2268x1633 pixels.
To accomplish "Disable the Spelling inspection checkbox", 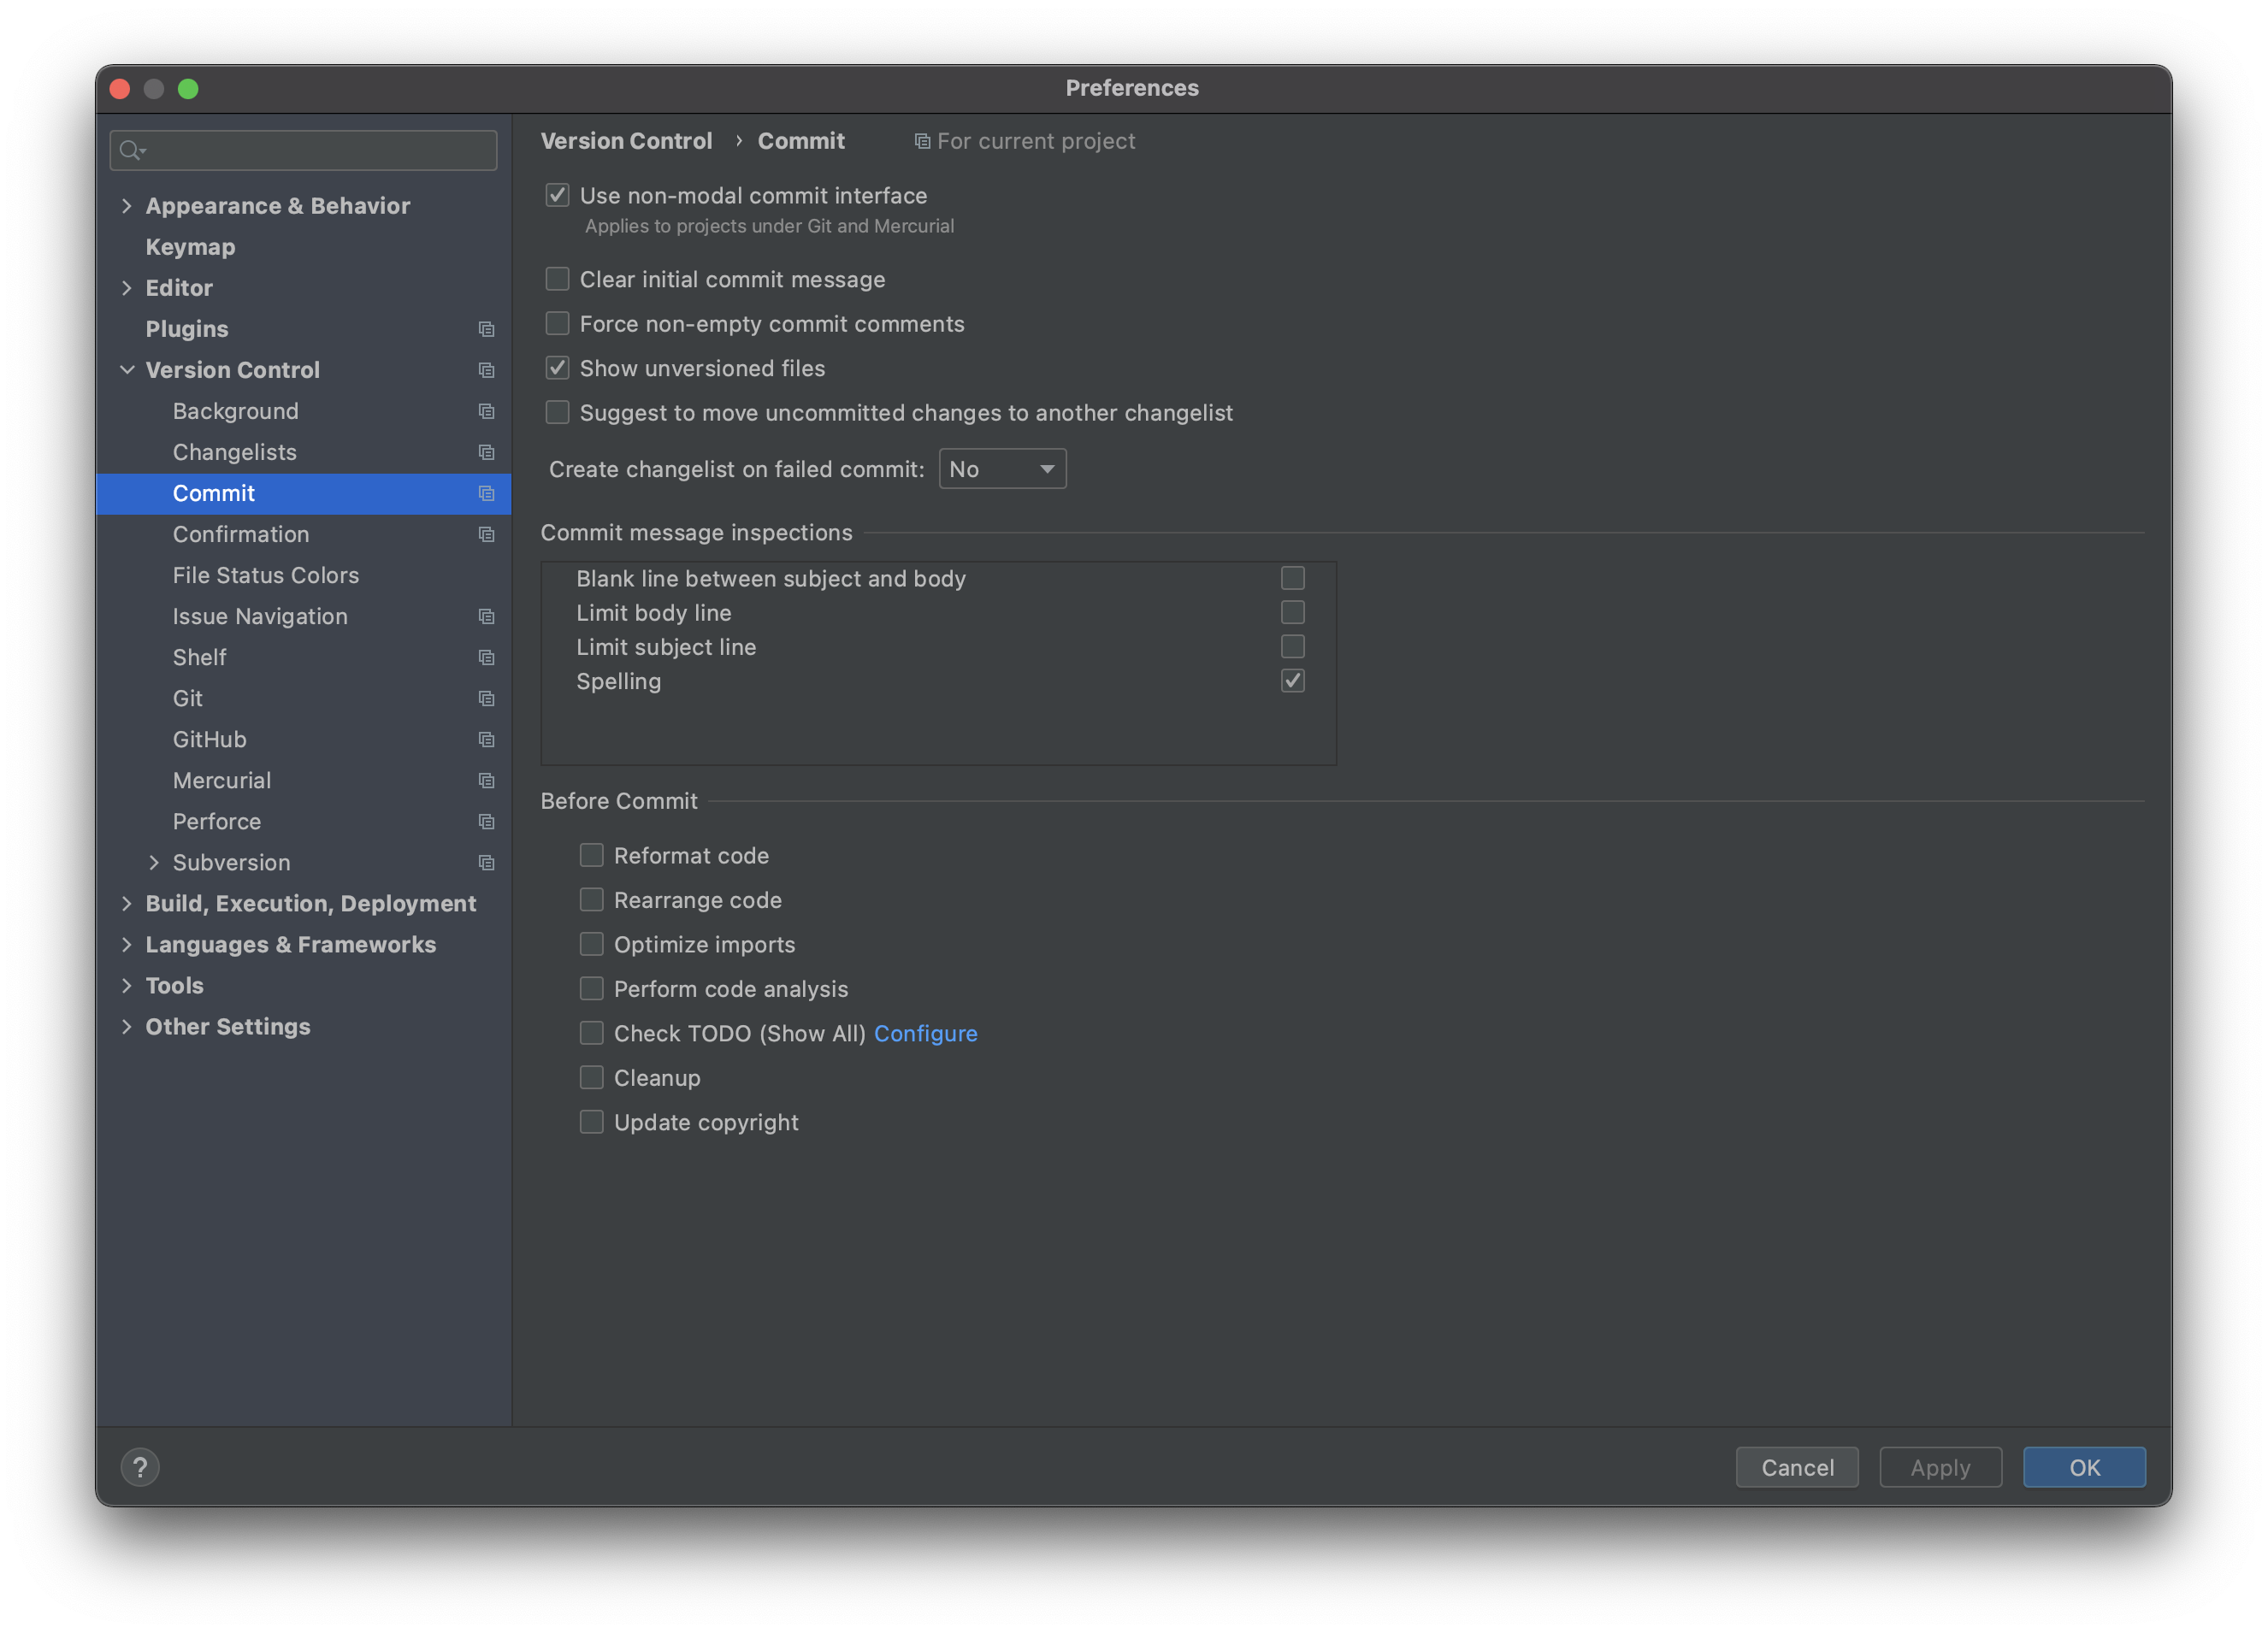I will (1292, 681).
